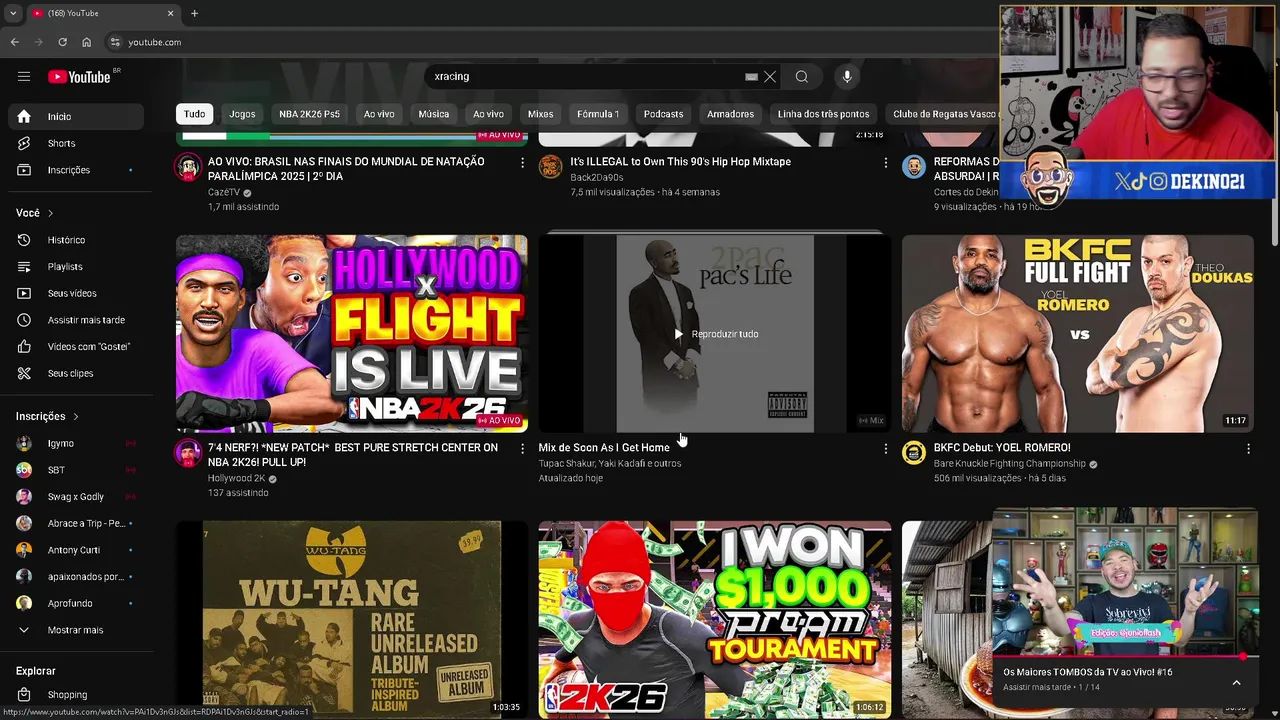Select the Mixes filter chip

point(540,114)
